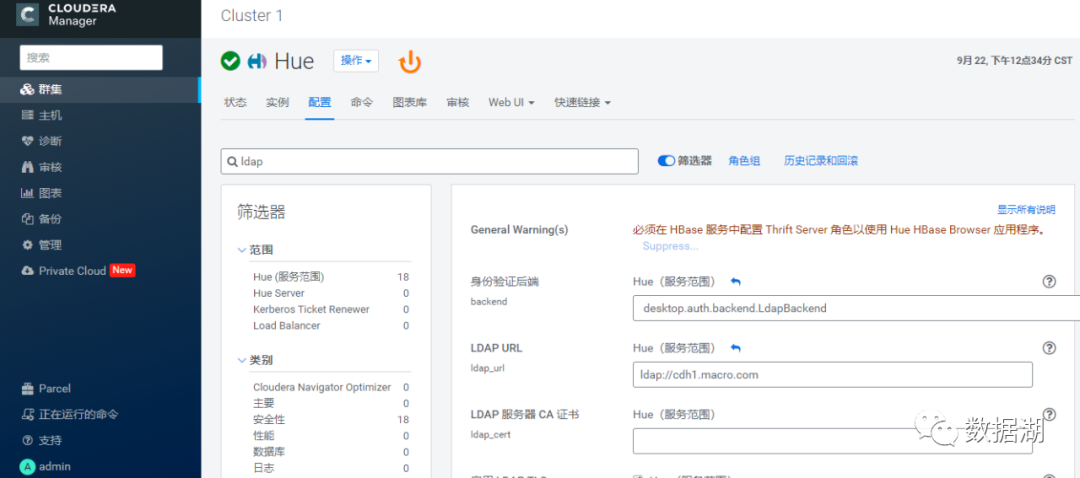Click the Hue service logo icon
Screen dimensions: 1080x478
[257, 61]
